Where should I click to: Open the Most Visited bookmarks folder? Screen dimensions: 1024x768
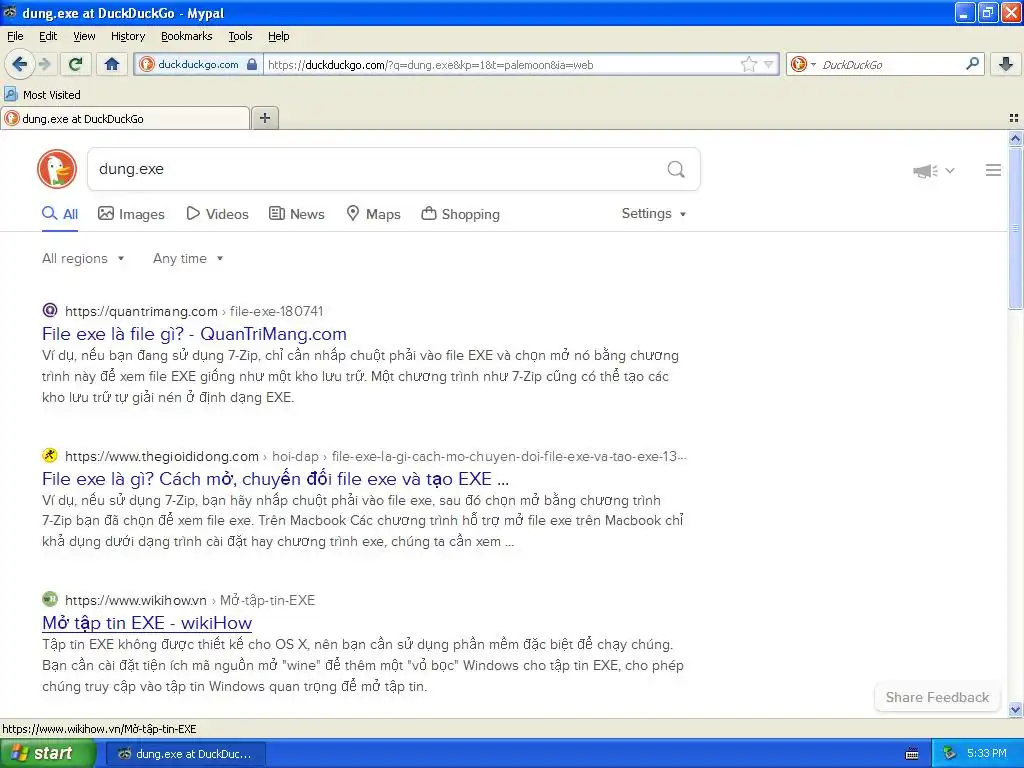[x=43, y=95]
